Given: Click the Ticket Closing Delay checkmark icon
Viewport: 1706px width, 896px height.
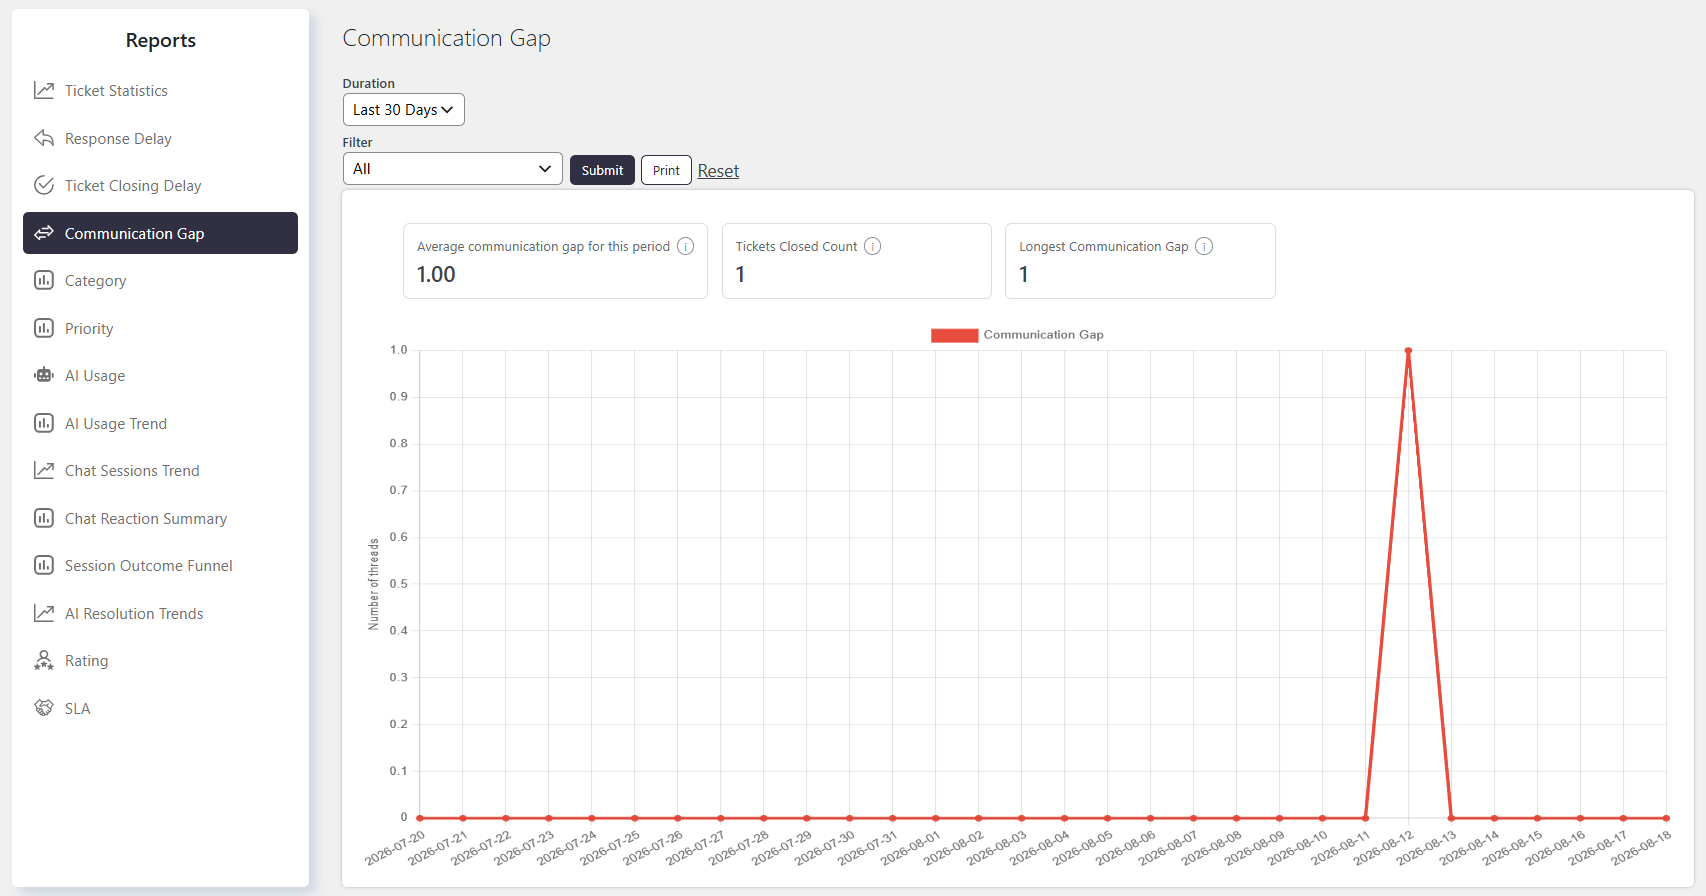Looking at the screenshot, I should (44, 185).
